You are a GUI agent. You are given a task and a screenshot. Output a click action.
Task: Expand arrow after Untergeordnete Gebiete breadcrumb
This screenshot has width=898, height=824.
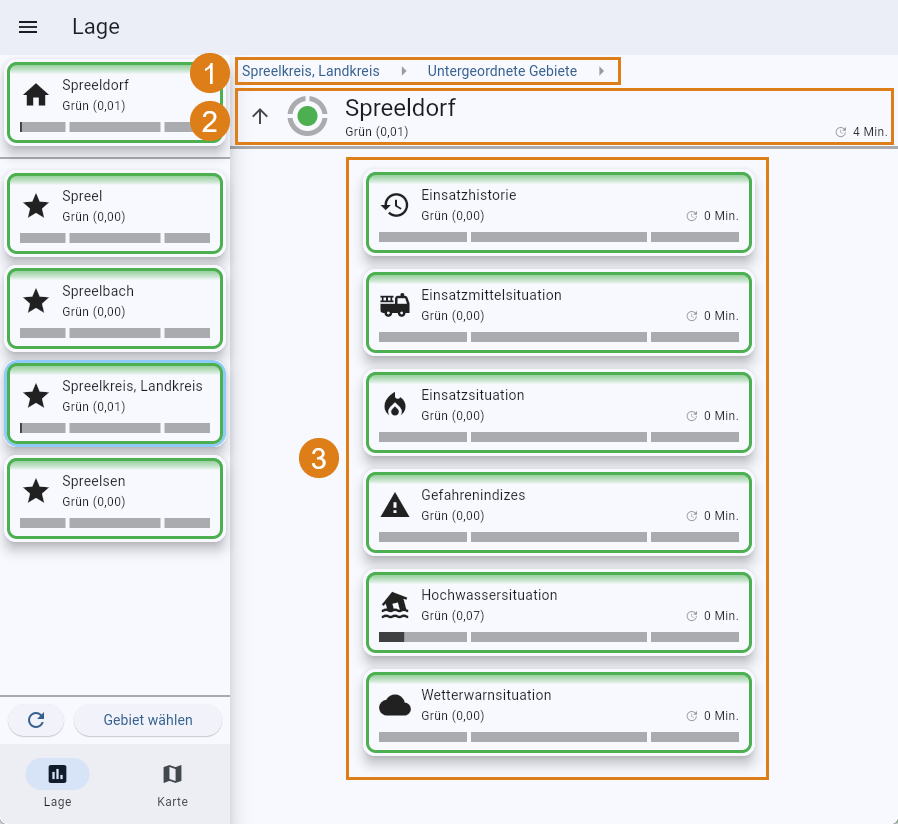[601, 71]
